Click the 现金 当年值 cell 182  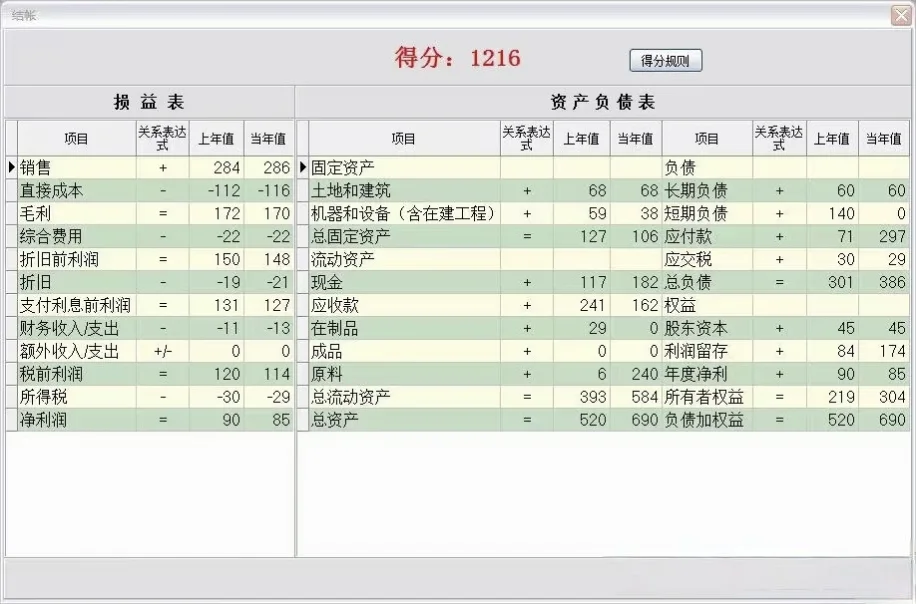coord(636,282)
